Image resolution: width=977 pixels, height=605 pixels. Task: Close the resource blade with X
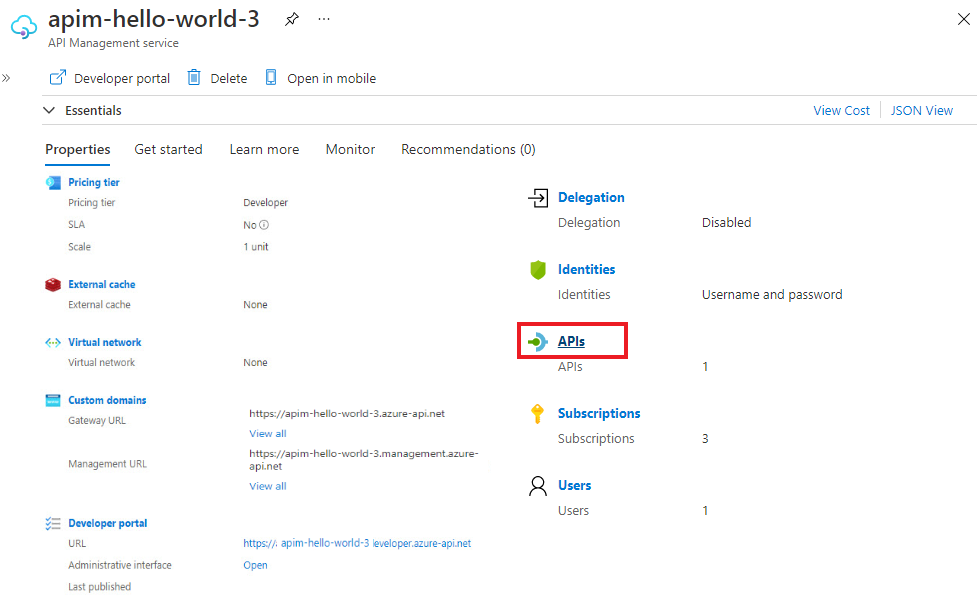963,19
